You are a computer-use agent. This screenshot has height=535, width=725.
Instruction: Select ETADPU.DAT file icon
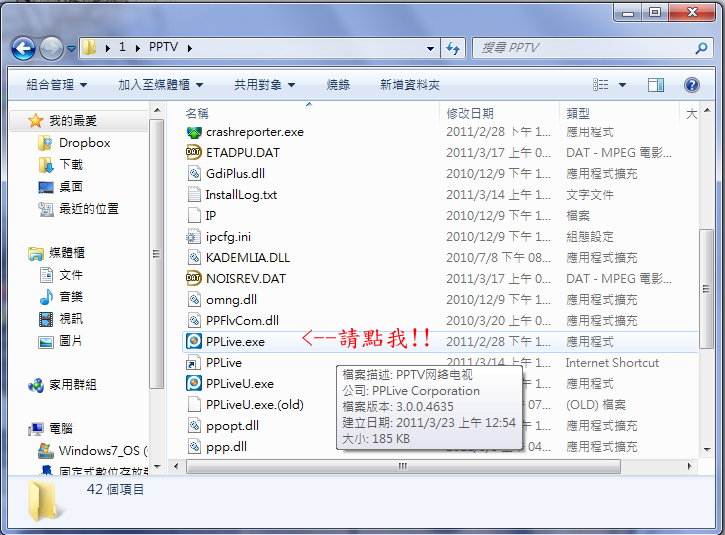click(194, 153)
